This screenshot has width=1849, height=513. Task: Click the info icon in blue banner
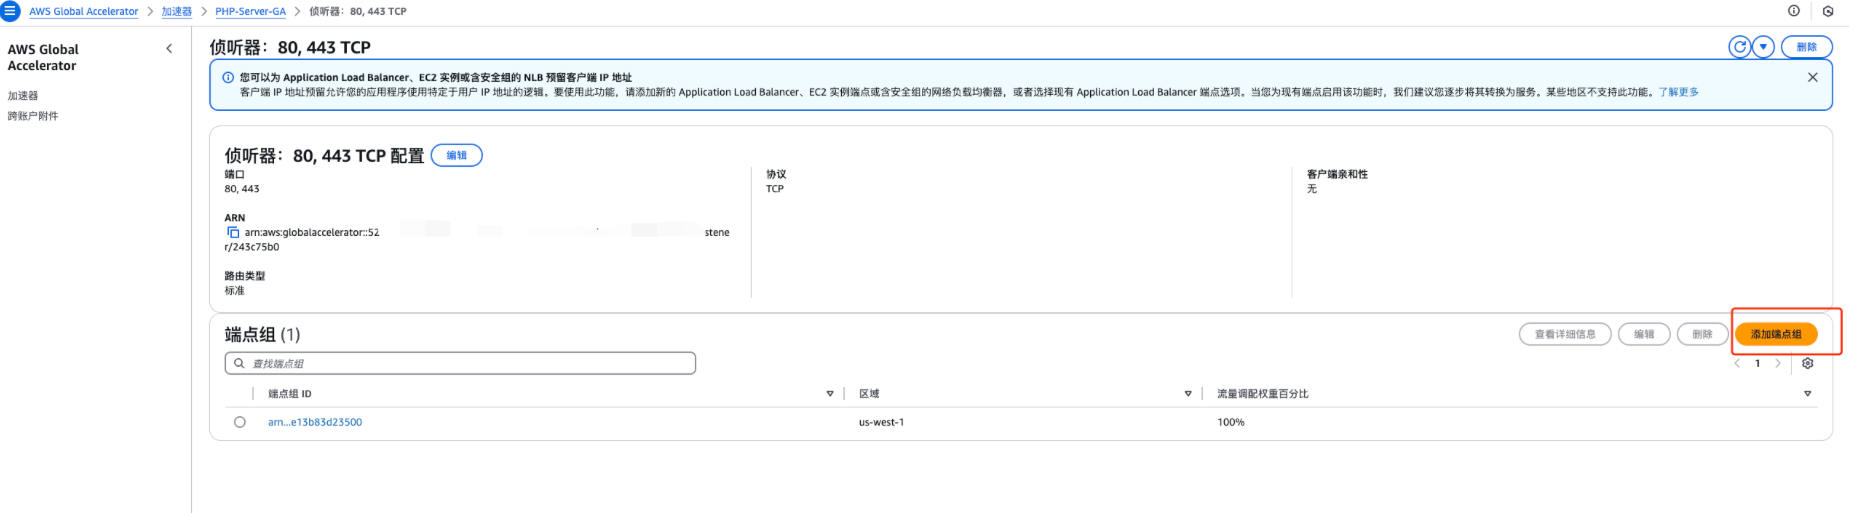(x=228, y=77)
